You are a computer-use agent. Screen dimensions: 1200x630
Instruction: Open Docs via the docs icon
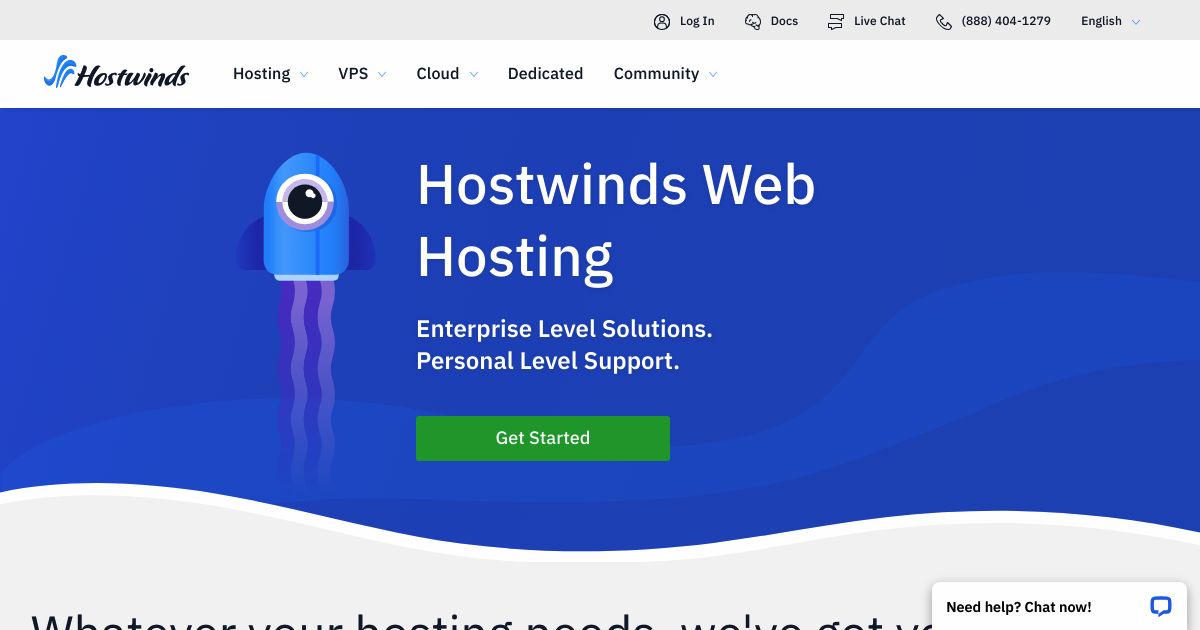click(x=752, y=21)
